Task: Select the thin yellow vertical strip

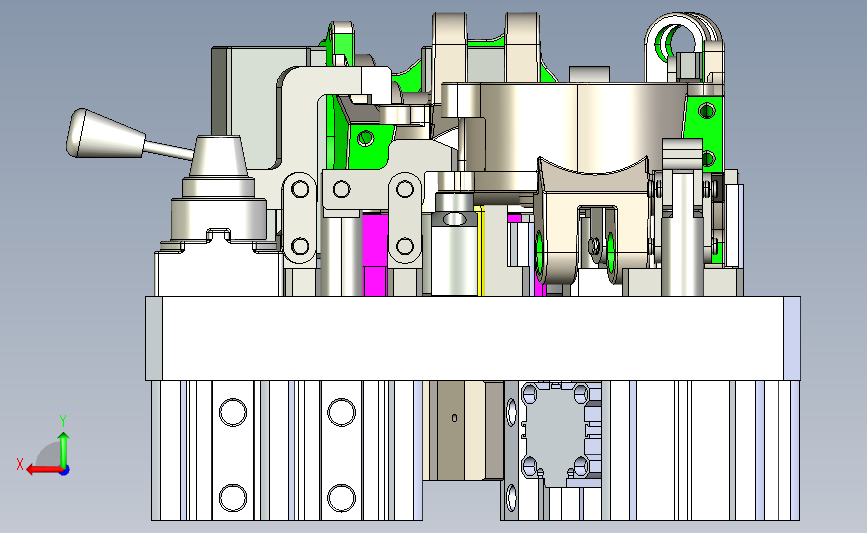Action: tap(482, 252)
